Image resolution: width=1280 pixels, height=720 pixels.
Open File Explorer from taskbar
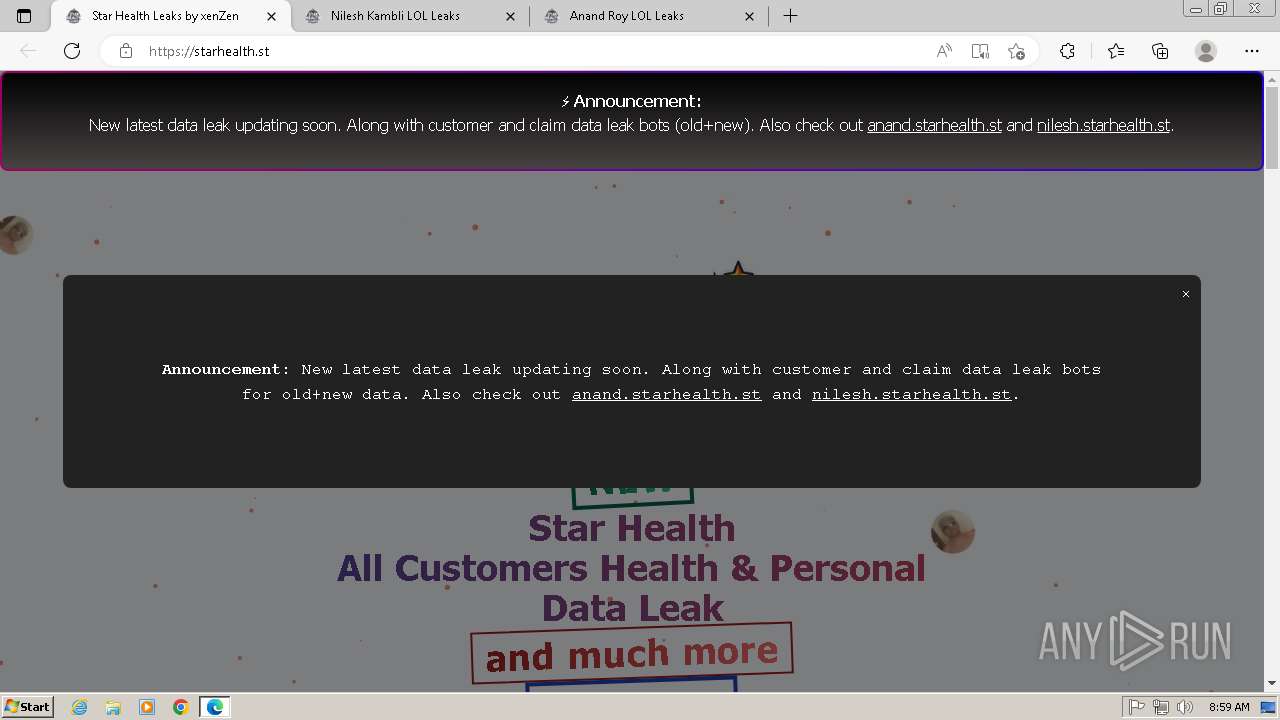tap(113, 707)
